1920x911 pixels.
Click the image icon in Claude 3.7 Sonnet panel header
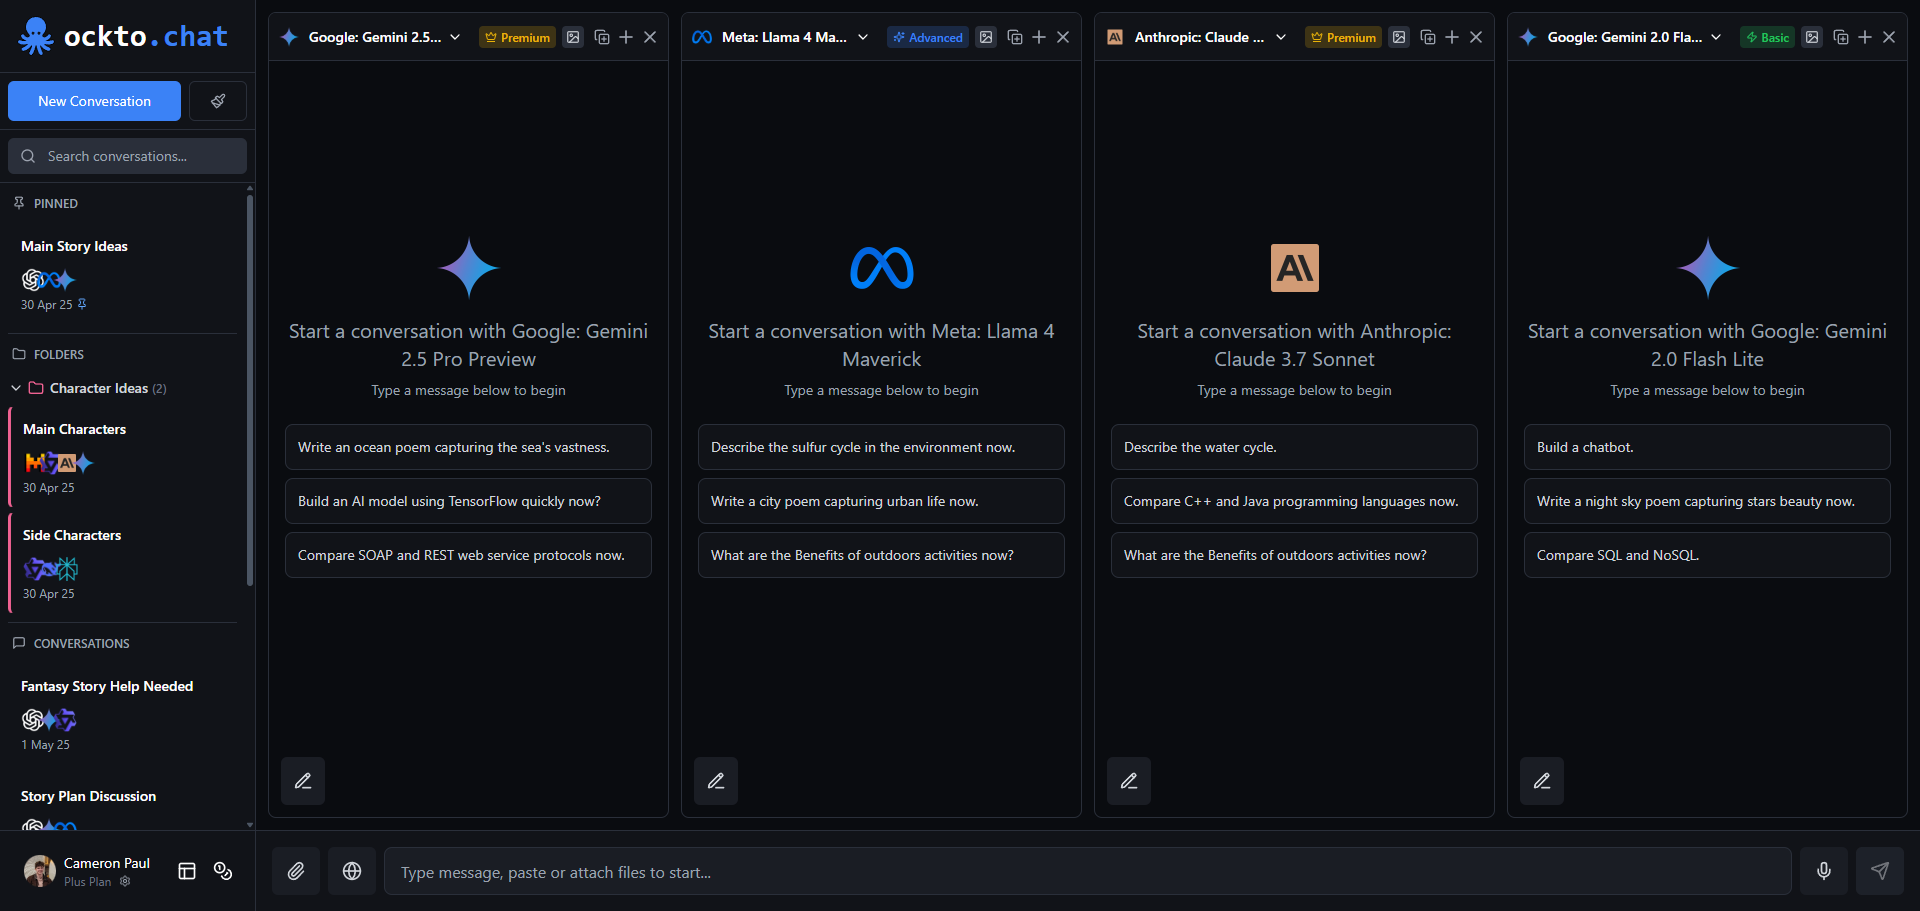tap(1399, 37)
